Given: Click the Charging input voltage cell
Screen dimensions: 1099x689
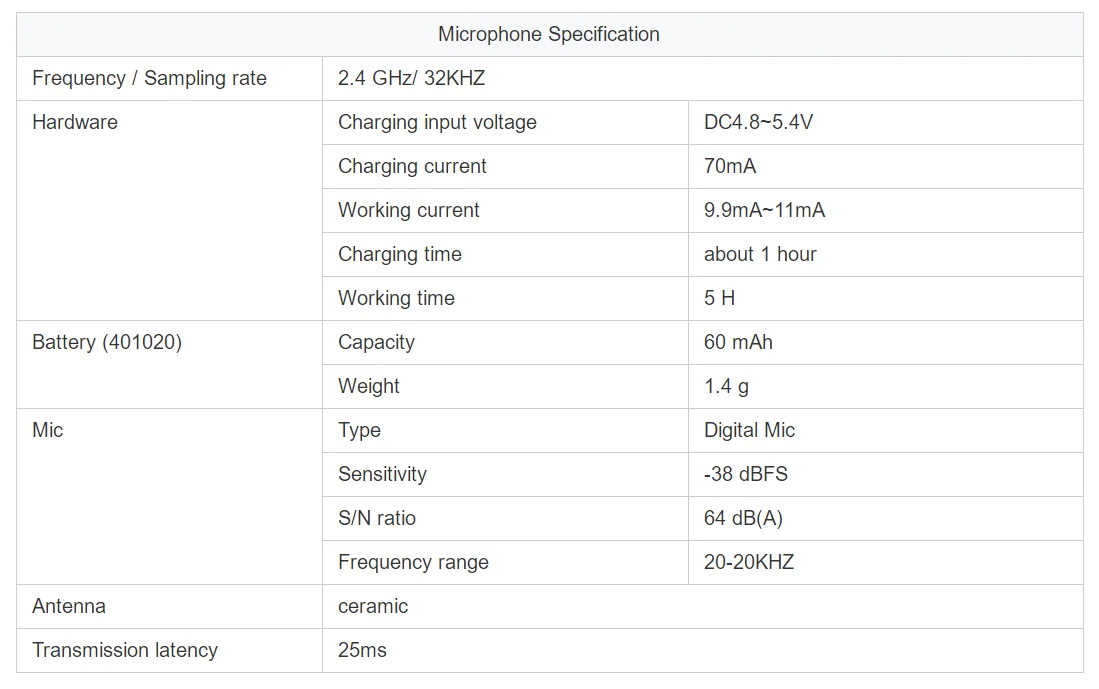Looking at the screenshot, I should (x=437, y=122).
